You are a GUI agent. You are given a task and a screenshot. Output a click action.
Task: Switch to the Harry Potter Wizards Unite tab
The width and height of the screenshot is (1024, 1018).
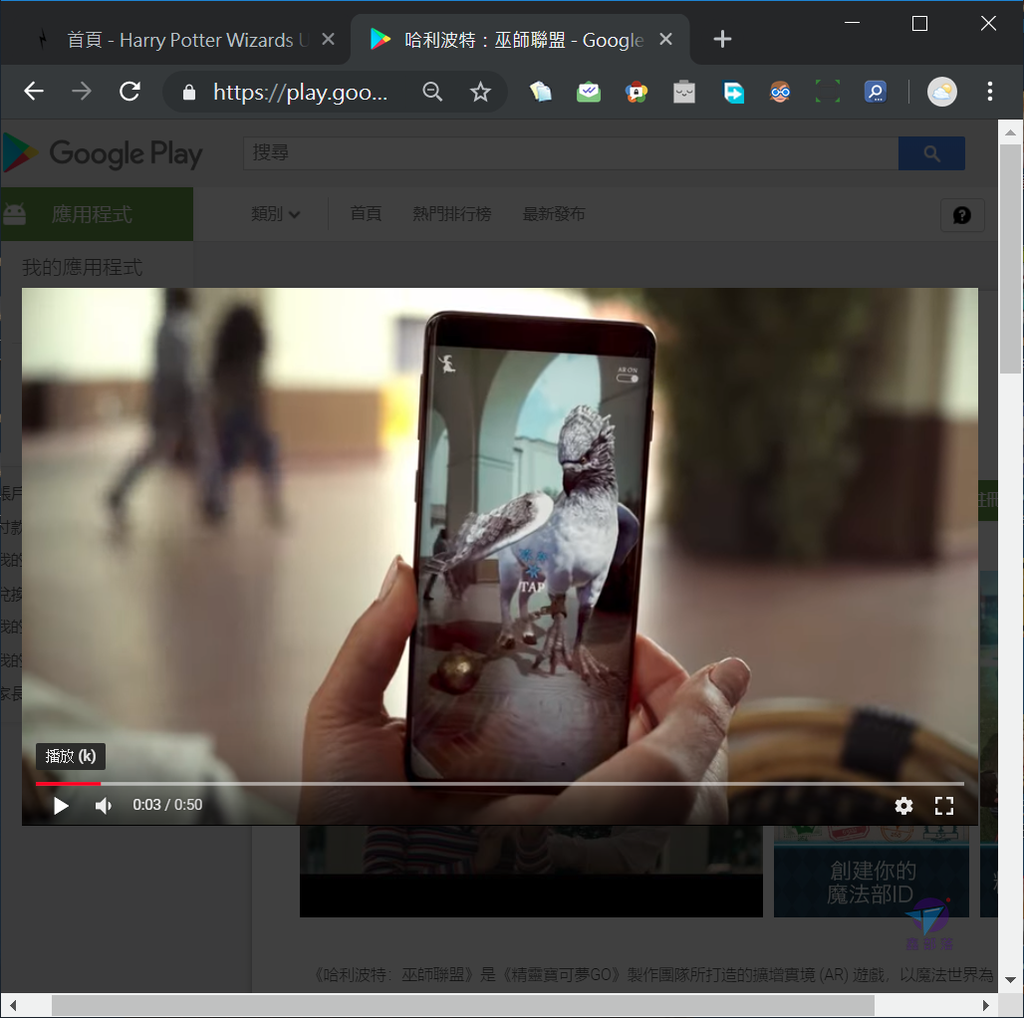(176, 40)
